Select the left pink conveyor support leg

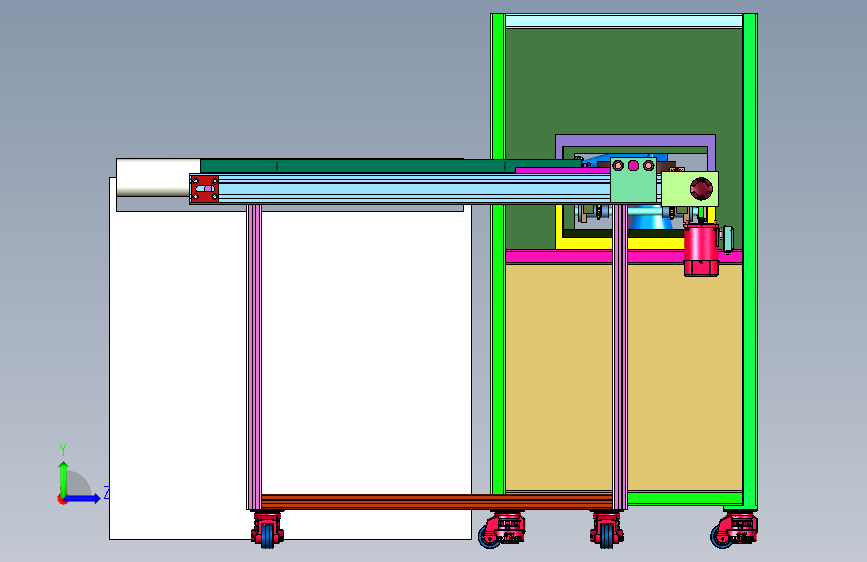click(254, 357)
